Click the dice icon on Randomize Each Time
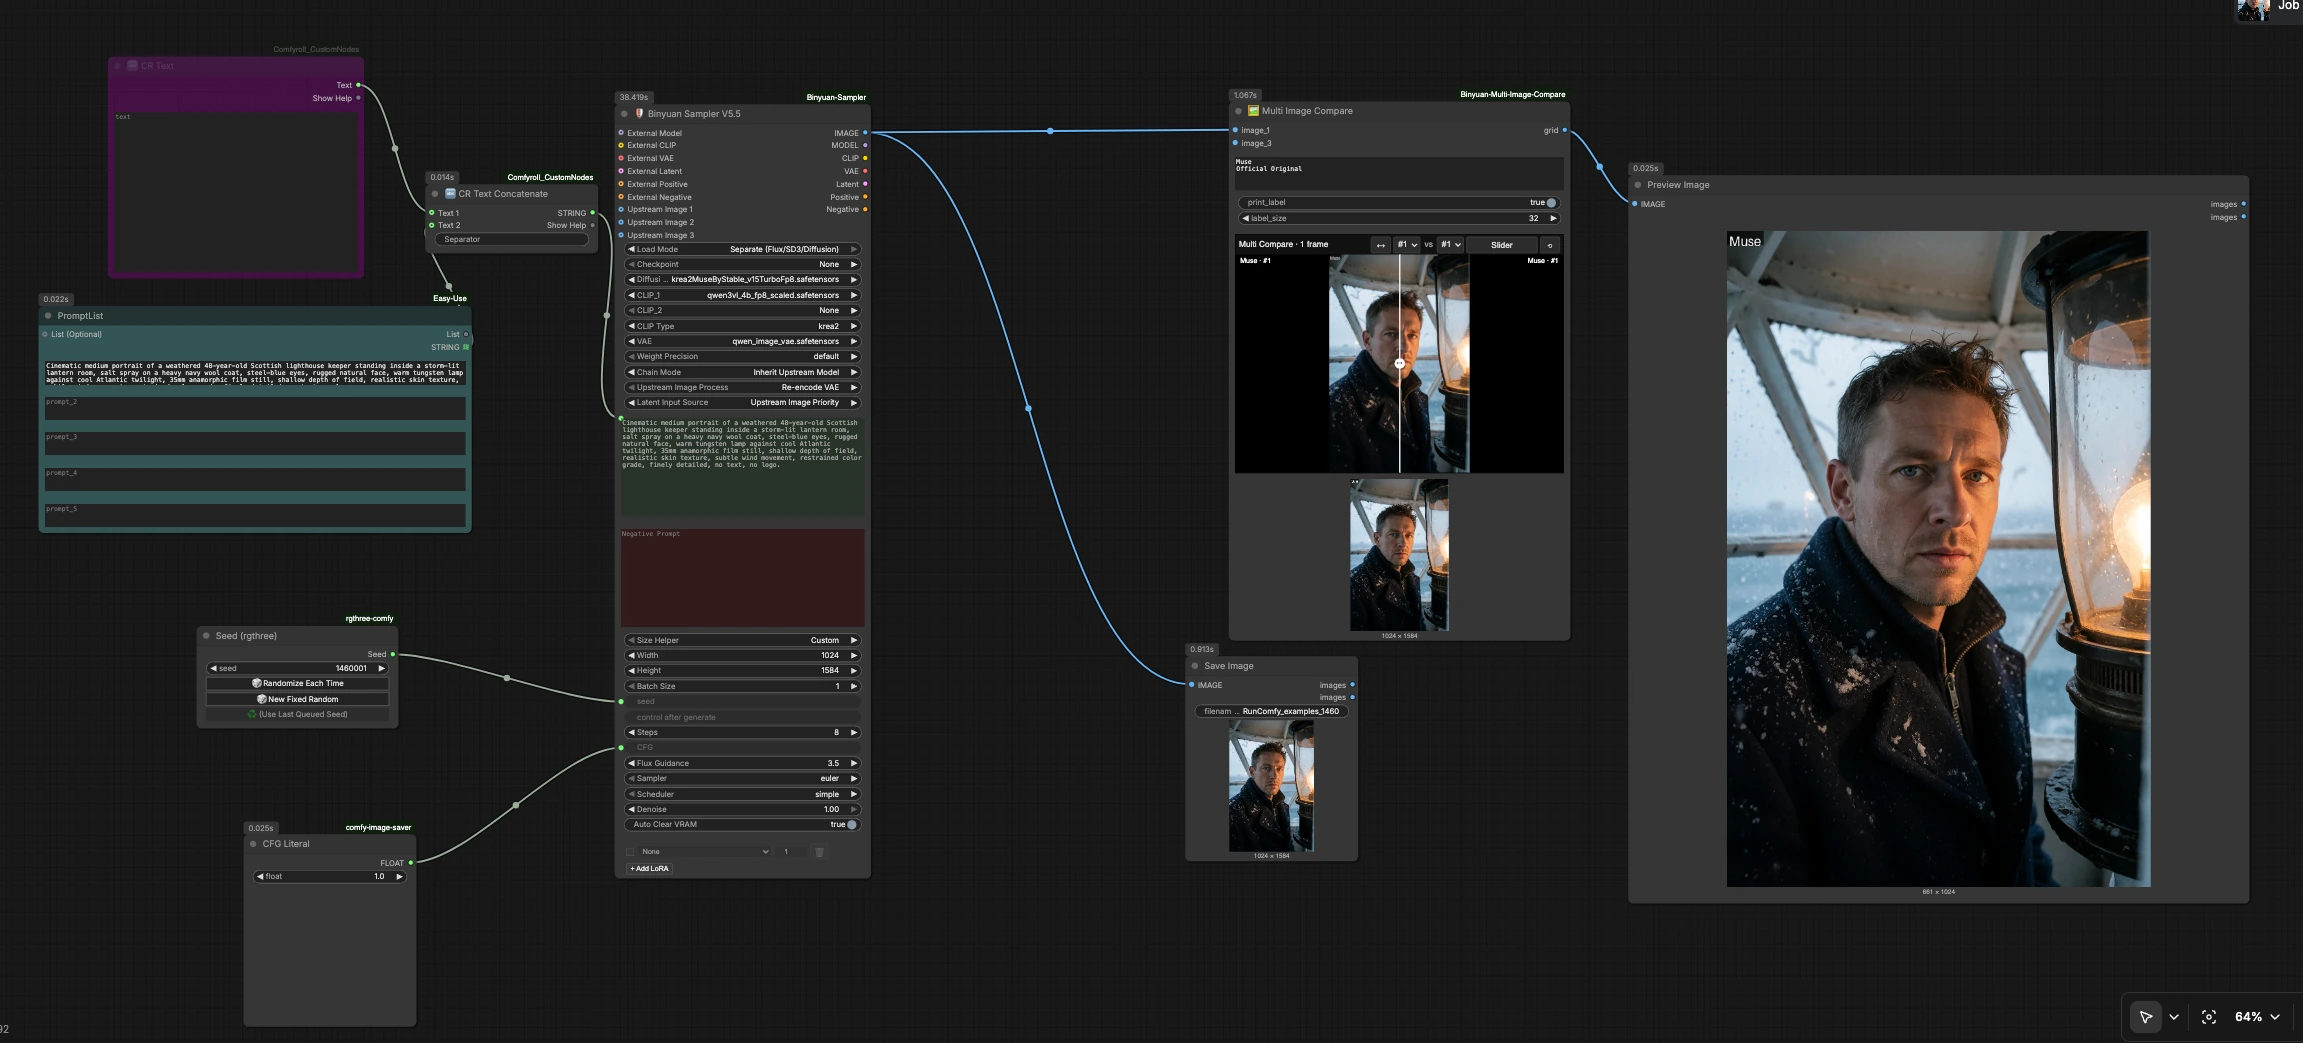Viewport: 2303px width, 1043px height. [x=257, y=683]
